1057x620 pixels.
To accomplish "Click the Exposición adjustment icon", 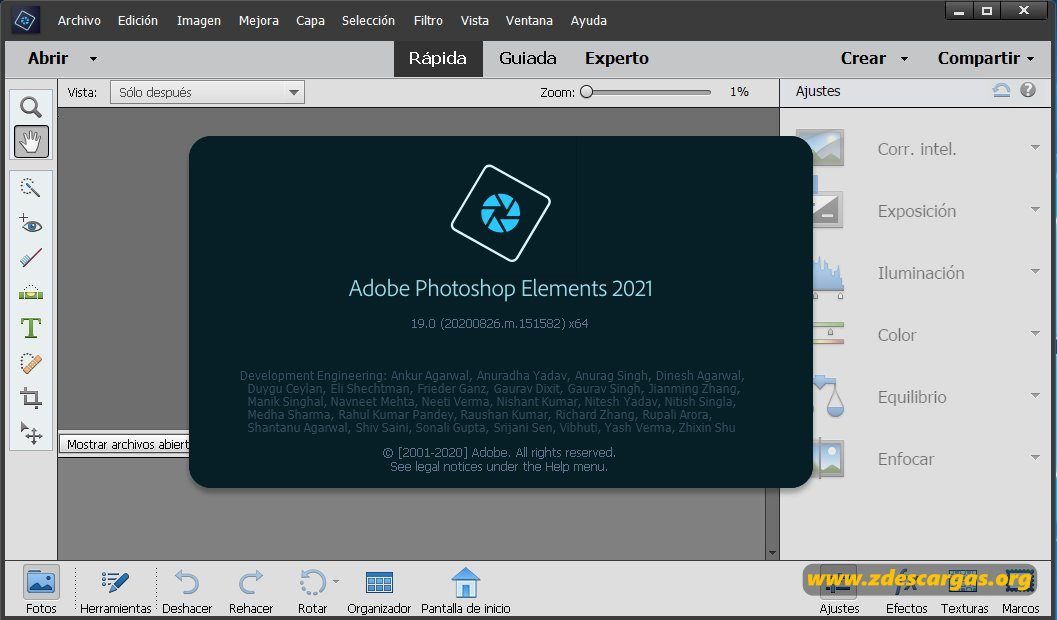I will [827, 210].
